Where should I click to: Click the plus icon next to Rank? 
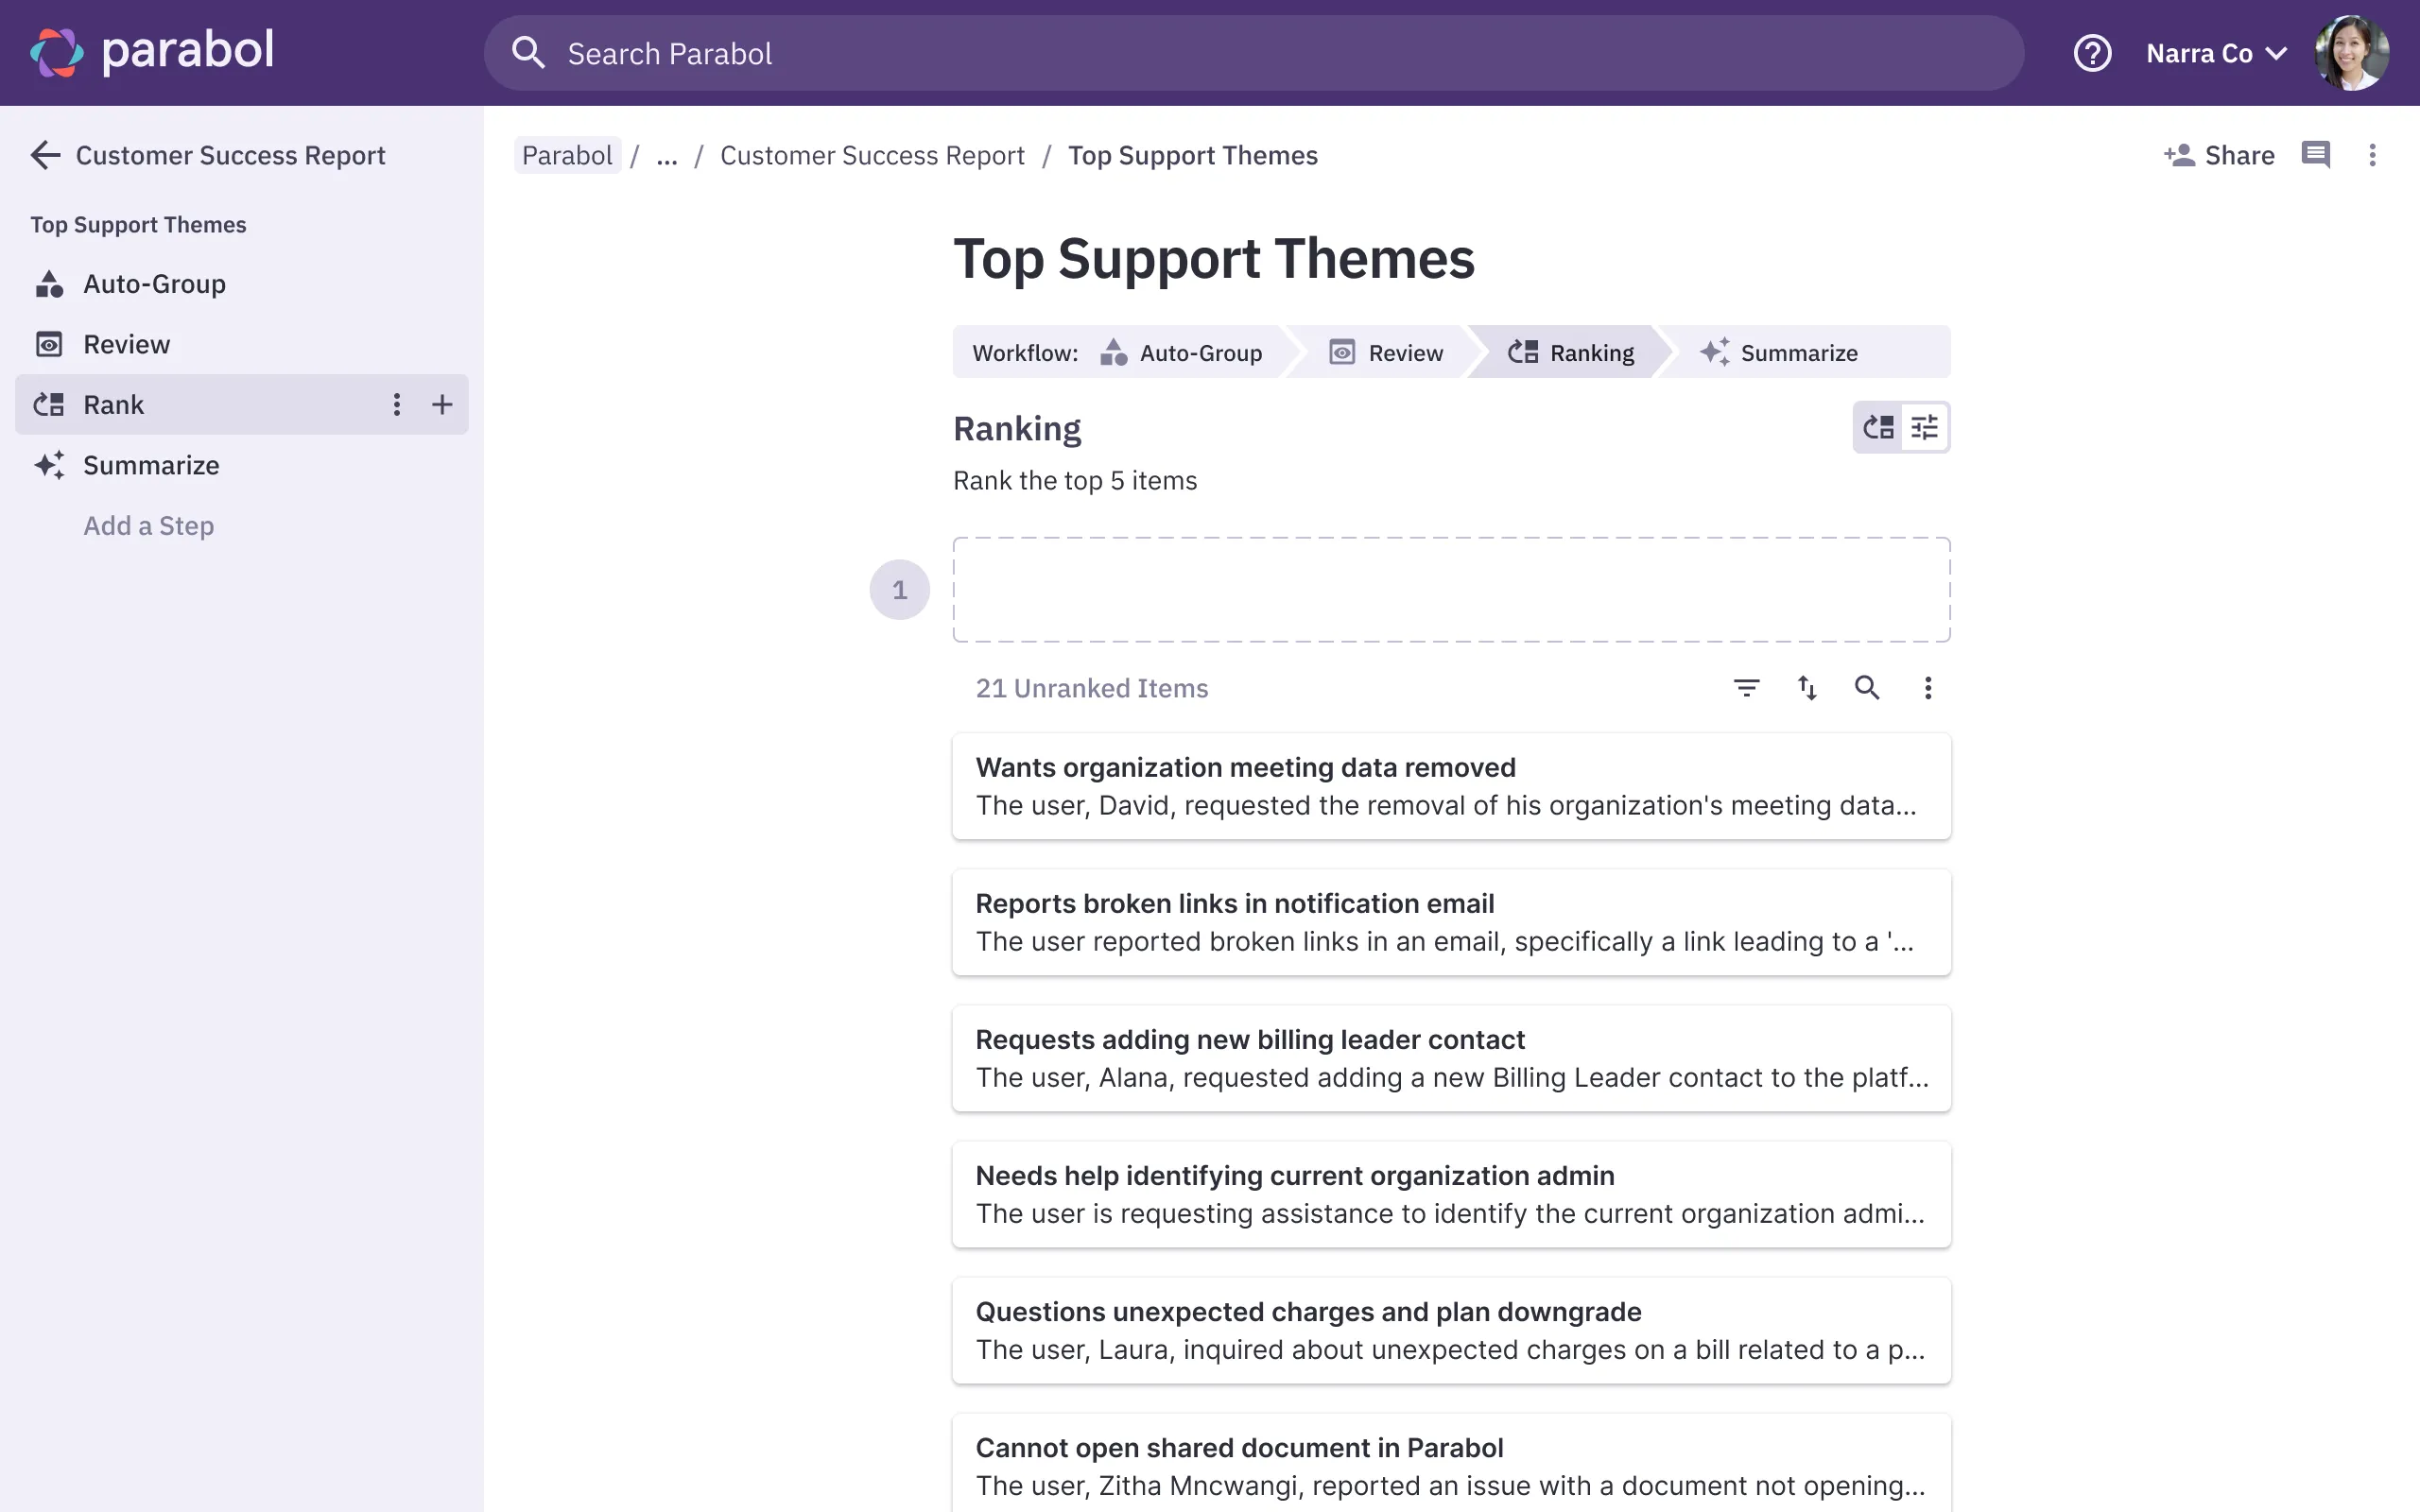(x=442, y=404)
